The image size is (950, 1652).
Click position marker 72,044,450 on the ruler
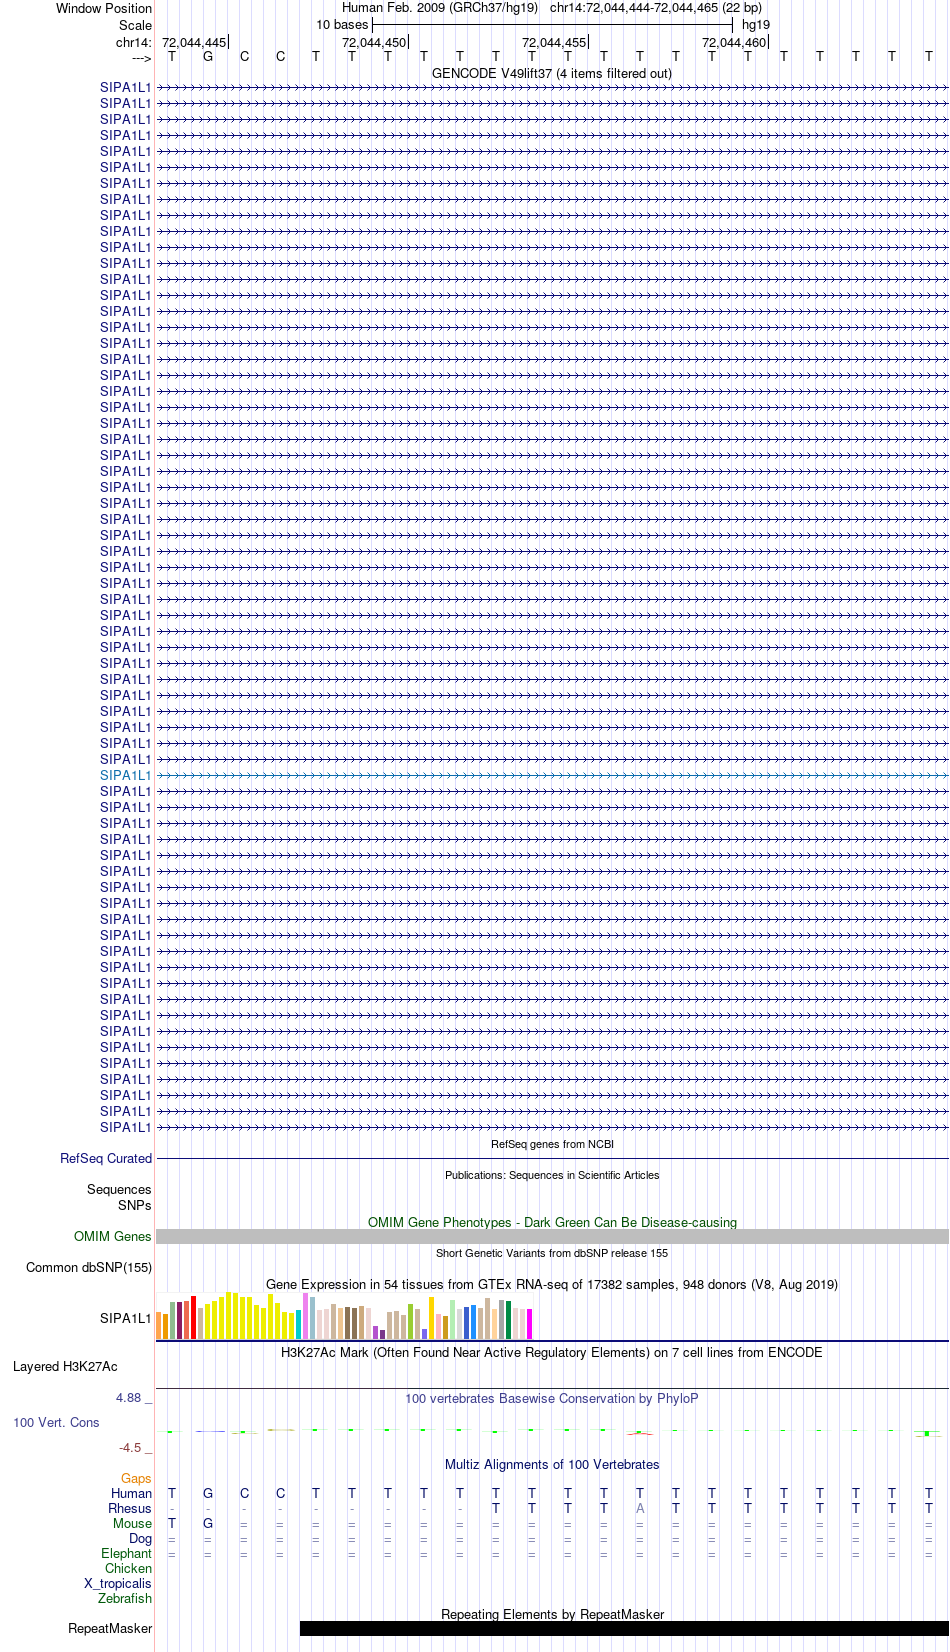pyautogui.click(x=374, y=42)
